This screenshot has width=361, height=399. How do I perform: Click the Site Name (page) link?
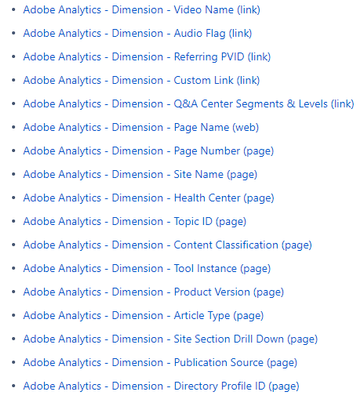click(x=140, y=174)
